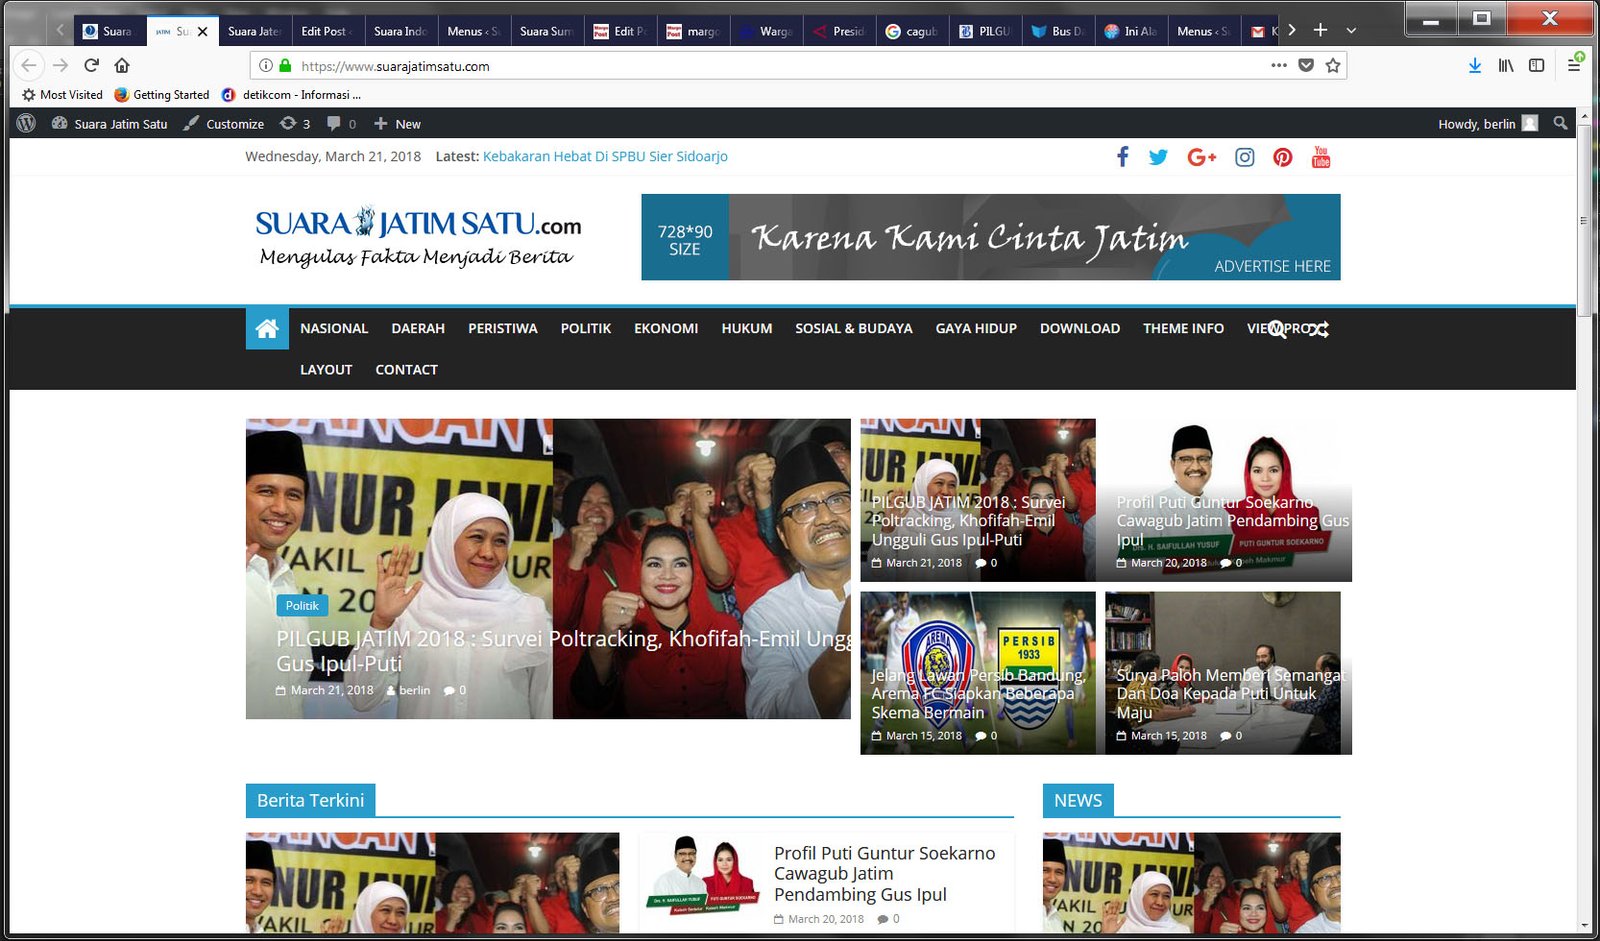The image size is (1600, 941).
Task: Open the Twitter social icon
Action: click(x=1158, y=157)
